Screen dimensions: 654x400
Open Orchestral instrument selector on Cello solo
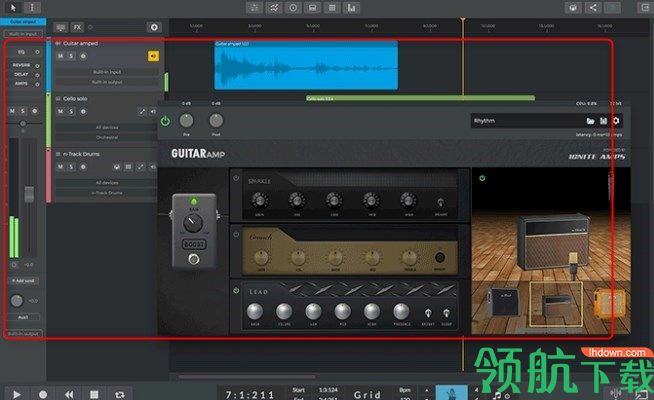(x=107, y=137)
